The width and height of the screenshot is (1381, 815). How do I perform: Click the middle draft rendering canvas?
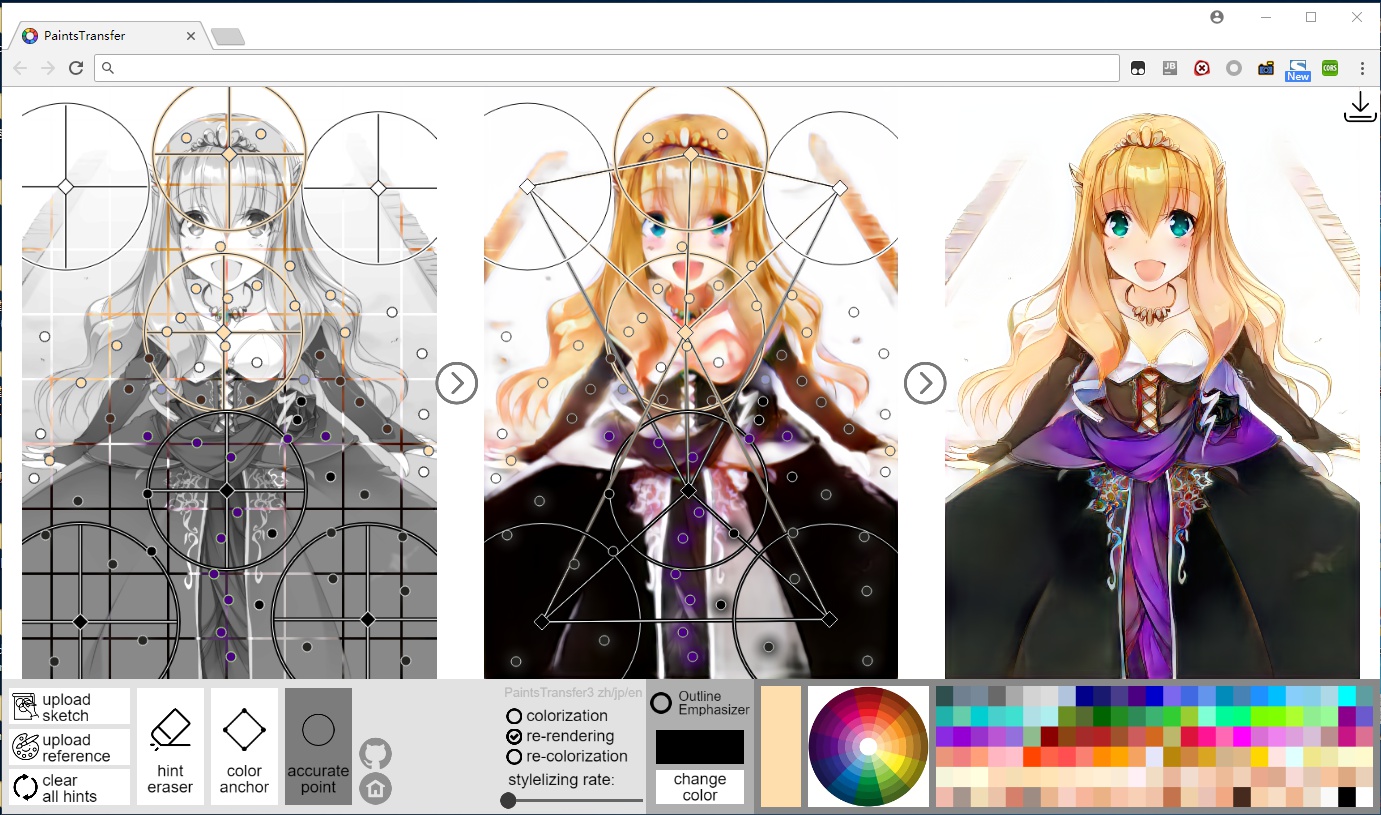(691, 384)
